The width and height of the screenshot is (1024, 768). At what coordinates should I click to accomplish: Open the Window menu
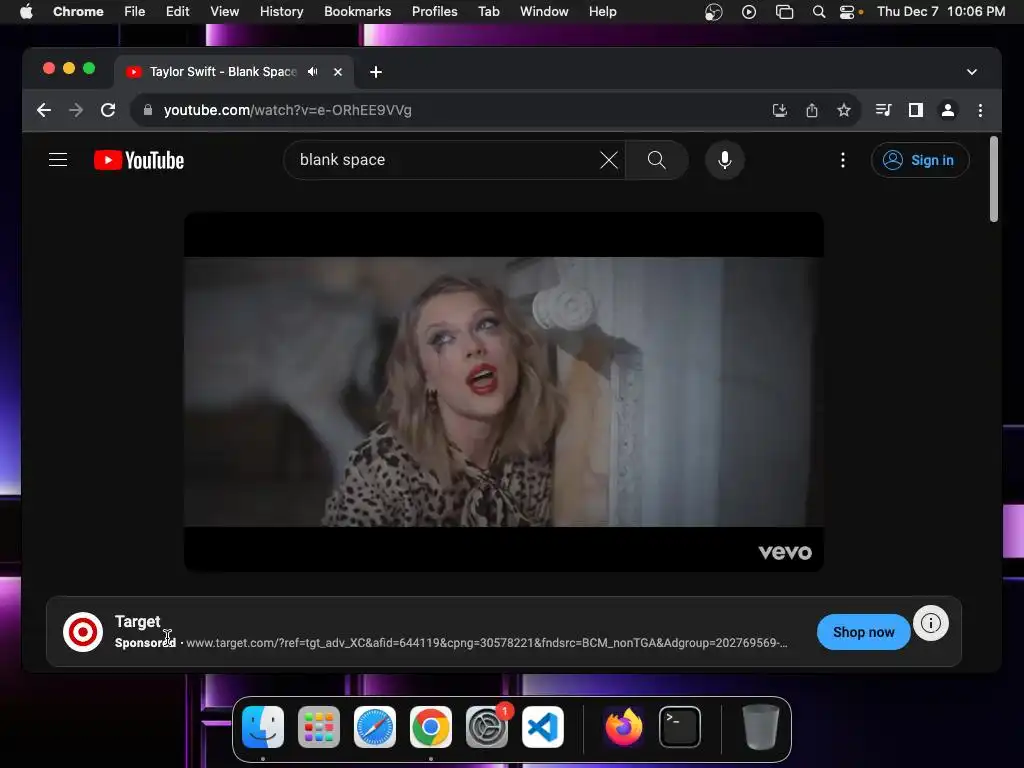pyautogui.click(x=544, y=11)
